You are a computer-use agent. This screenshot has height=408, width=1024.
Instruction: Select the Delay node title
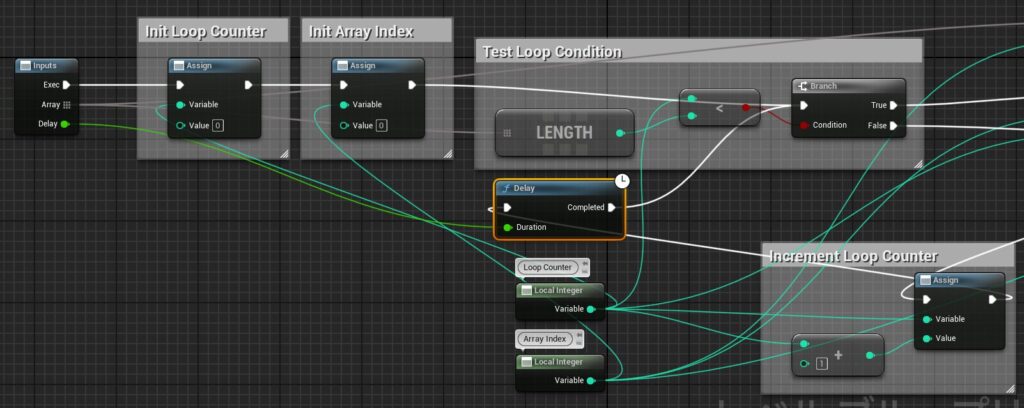[558, 188]
